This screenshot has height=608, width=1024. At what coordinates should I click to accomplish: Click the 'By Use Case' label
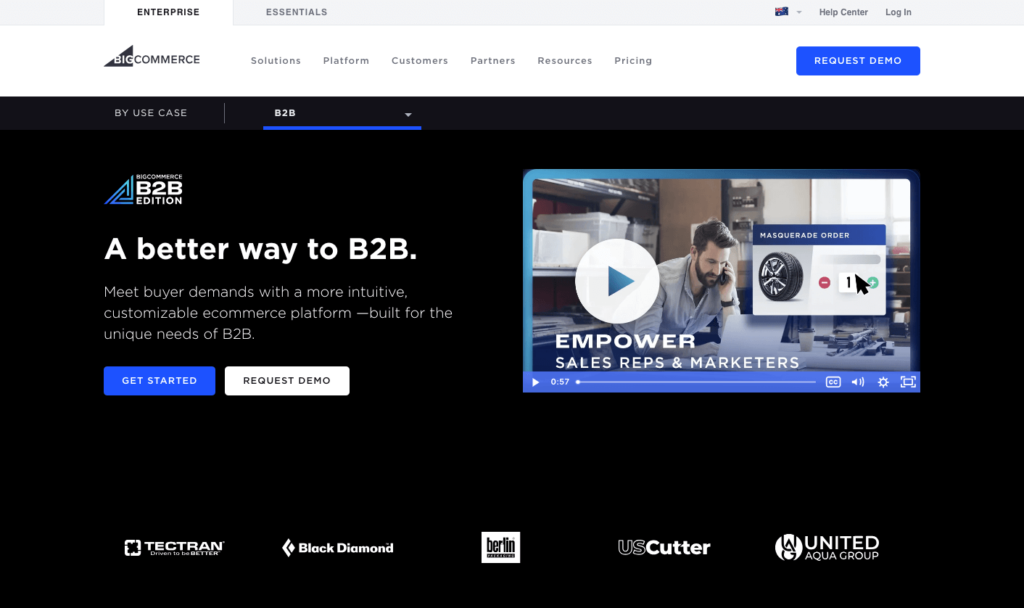[x=151, y=113]
